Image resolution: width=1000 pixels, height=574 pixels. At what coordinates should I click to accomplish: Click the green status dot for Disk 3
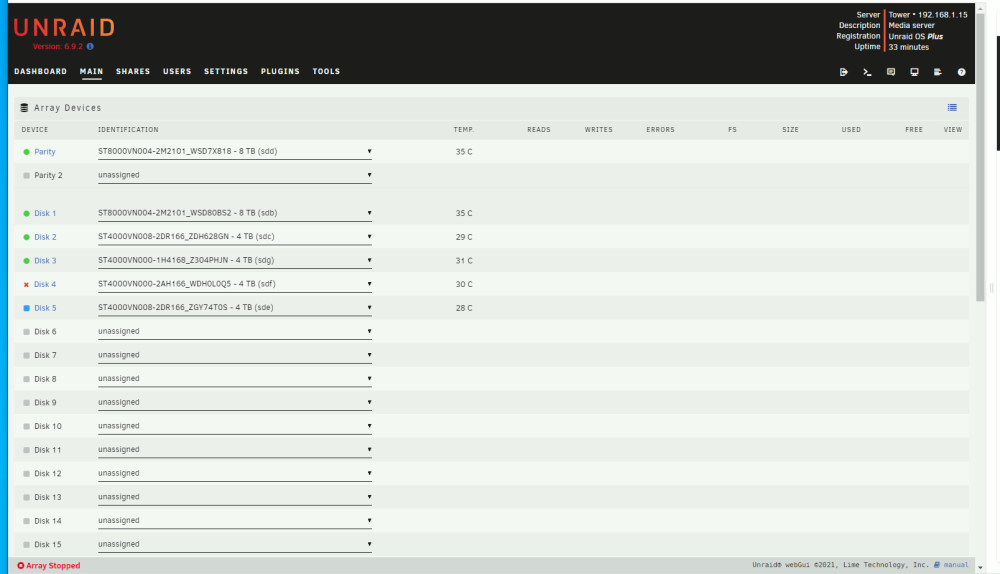tap(26, 261)
